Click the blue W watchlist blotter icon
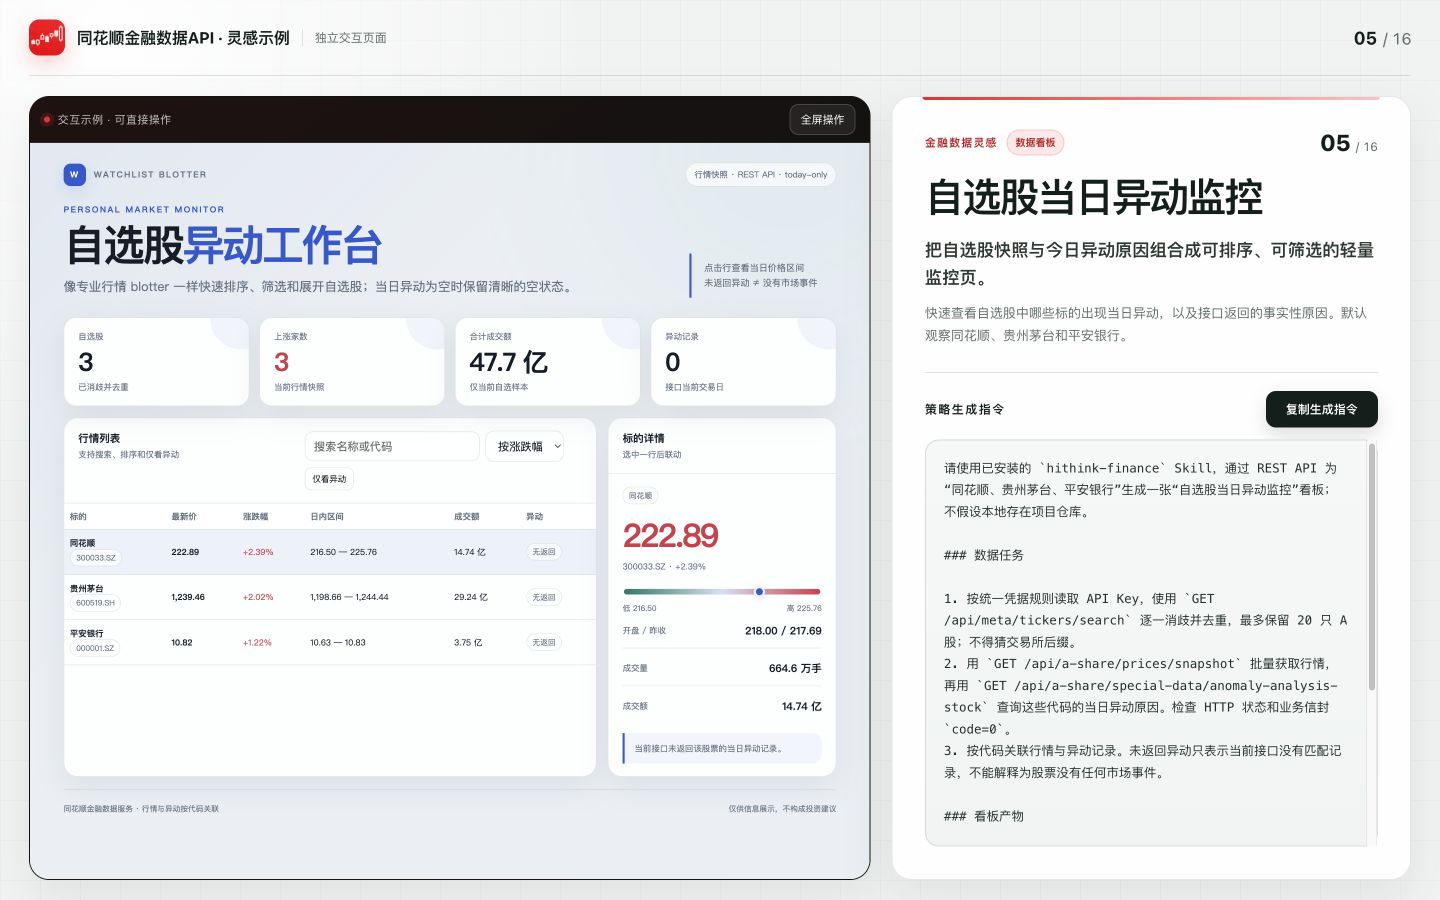 click(74, 174)
